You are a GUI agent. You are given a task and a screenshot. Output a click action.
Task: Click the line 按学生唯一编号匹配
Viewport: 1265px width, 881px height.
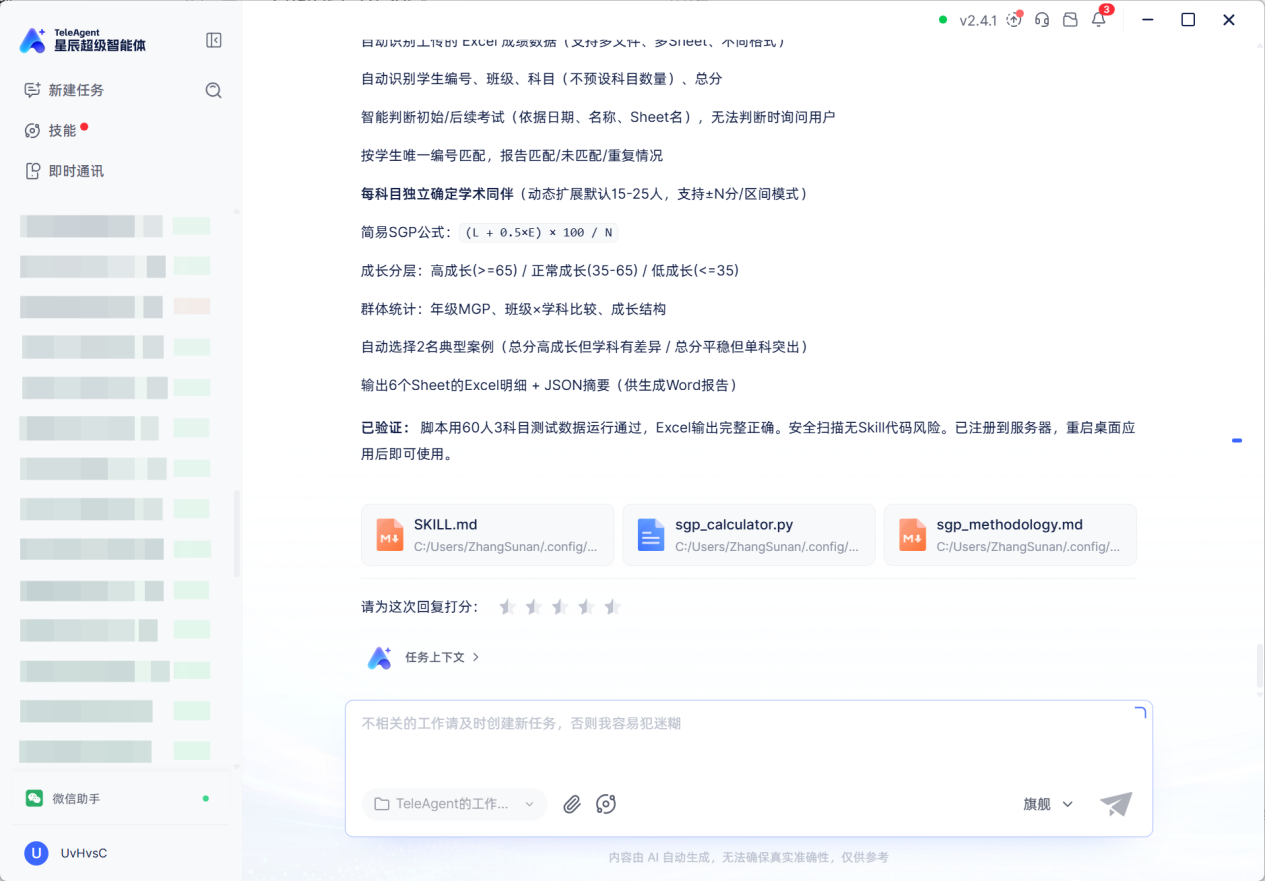click(x=512, y=156)
